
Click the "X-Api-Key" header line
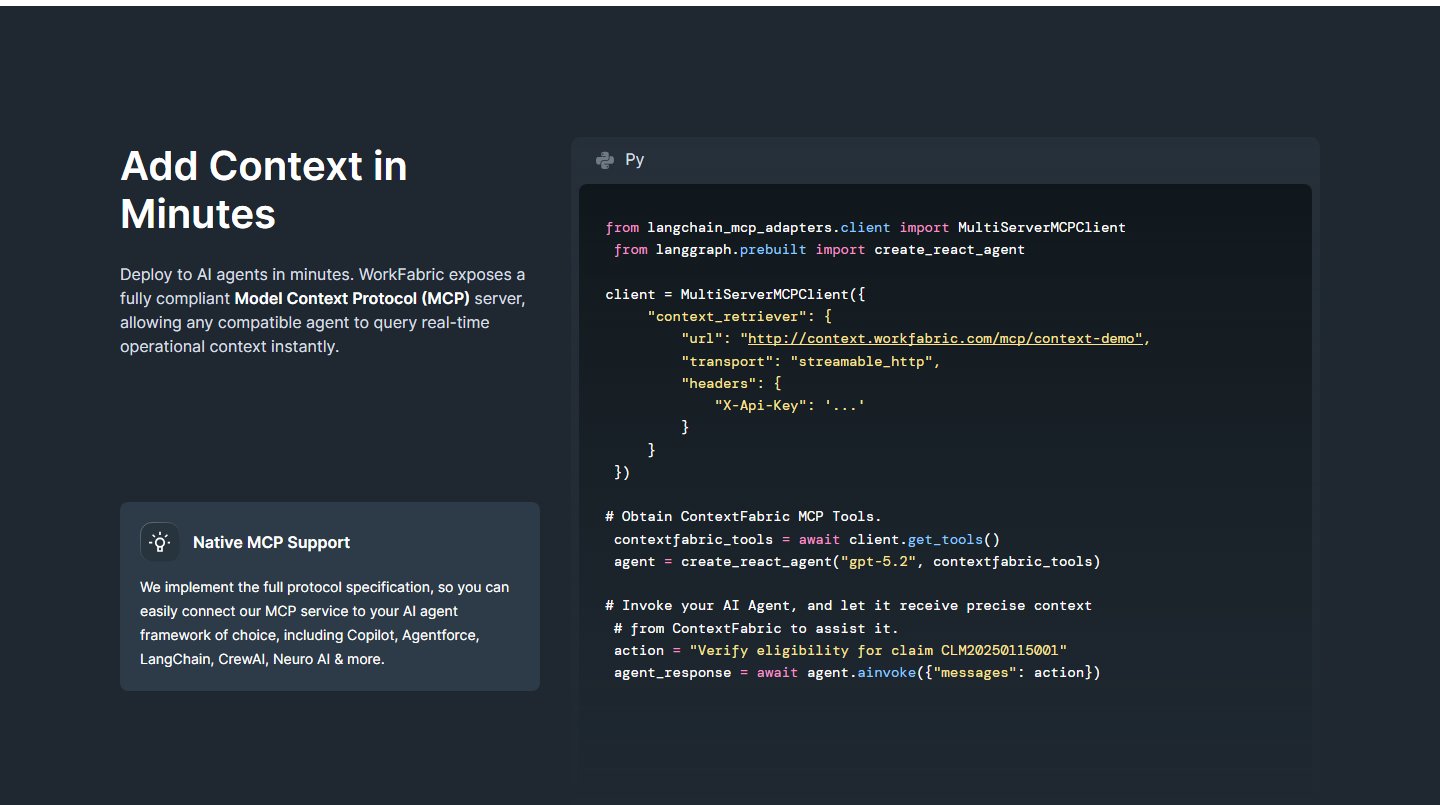(790, 405)
